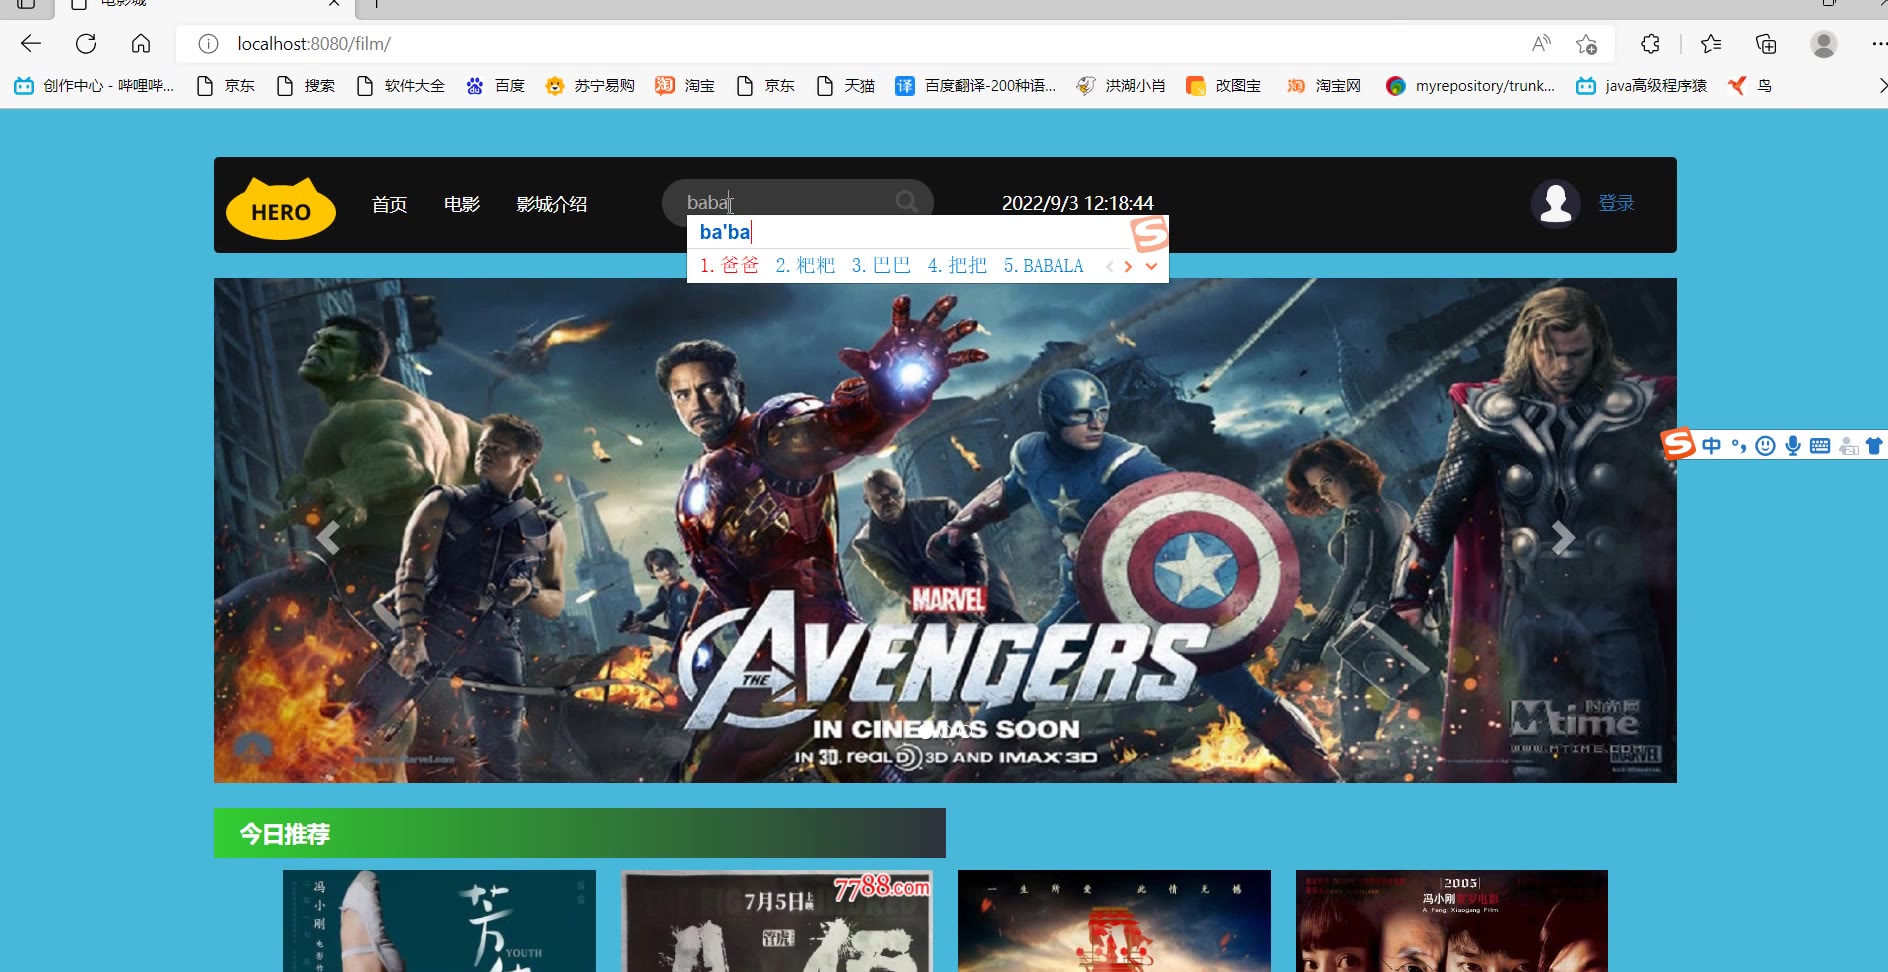This screenshot has width=1888, height=972.
Task: Open the 苏宁易购 bookmark
Action: pos(590,86)
